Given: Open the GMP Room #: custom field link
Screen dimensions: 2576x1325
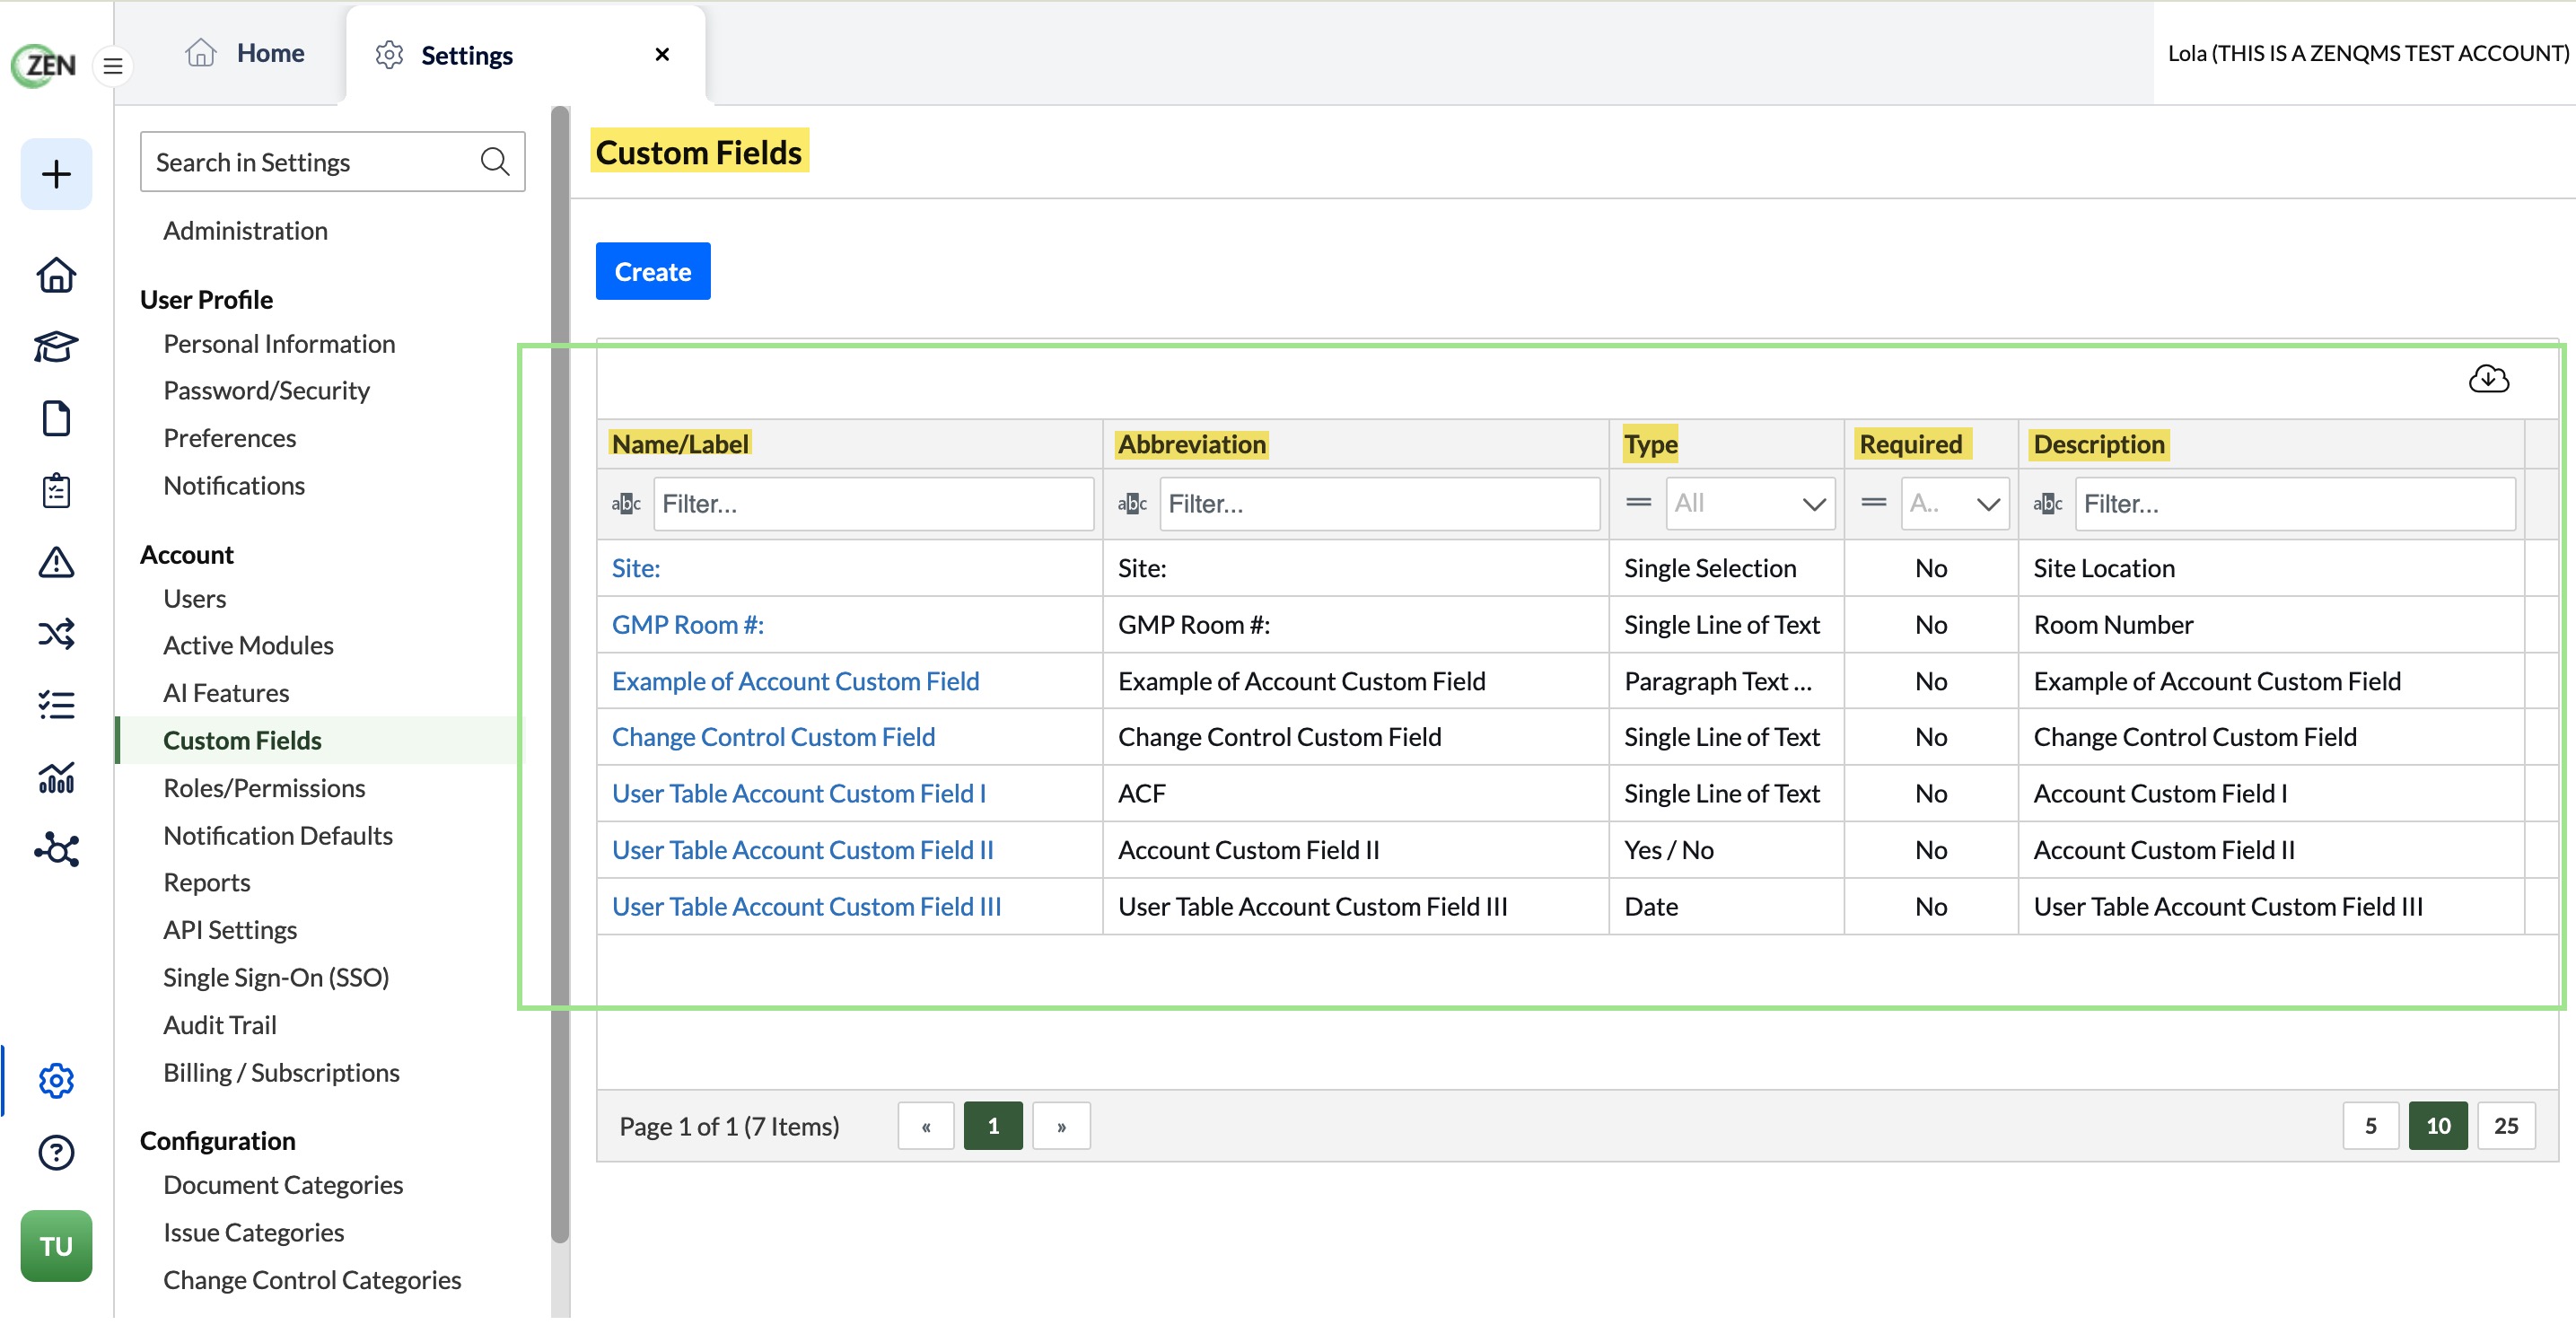Looking at the screenshot, I should tap(688, 626).
